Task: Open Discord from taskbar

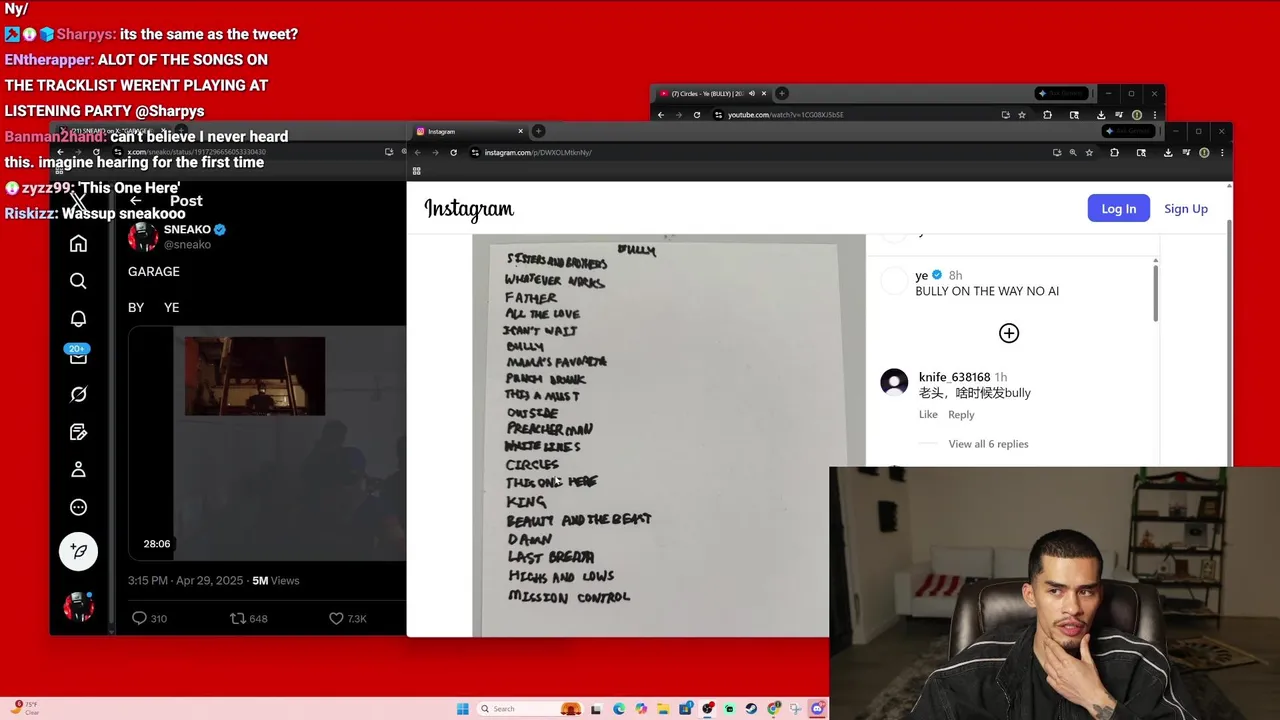Action: coord(817,709)
